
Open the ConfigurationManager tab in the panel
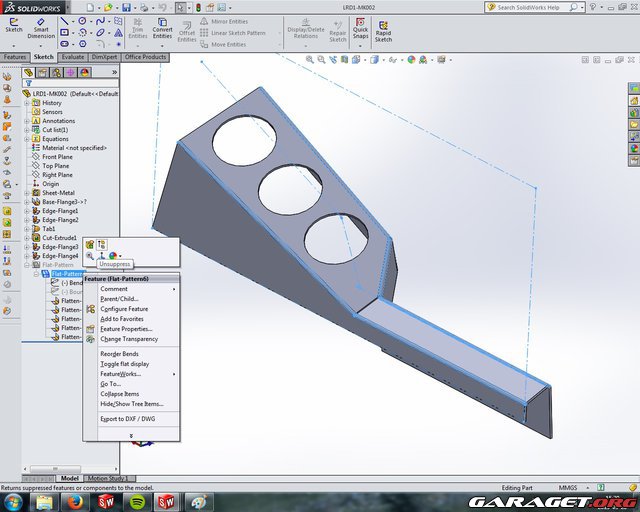pyautogui.click(x=56, y=72)
